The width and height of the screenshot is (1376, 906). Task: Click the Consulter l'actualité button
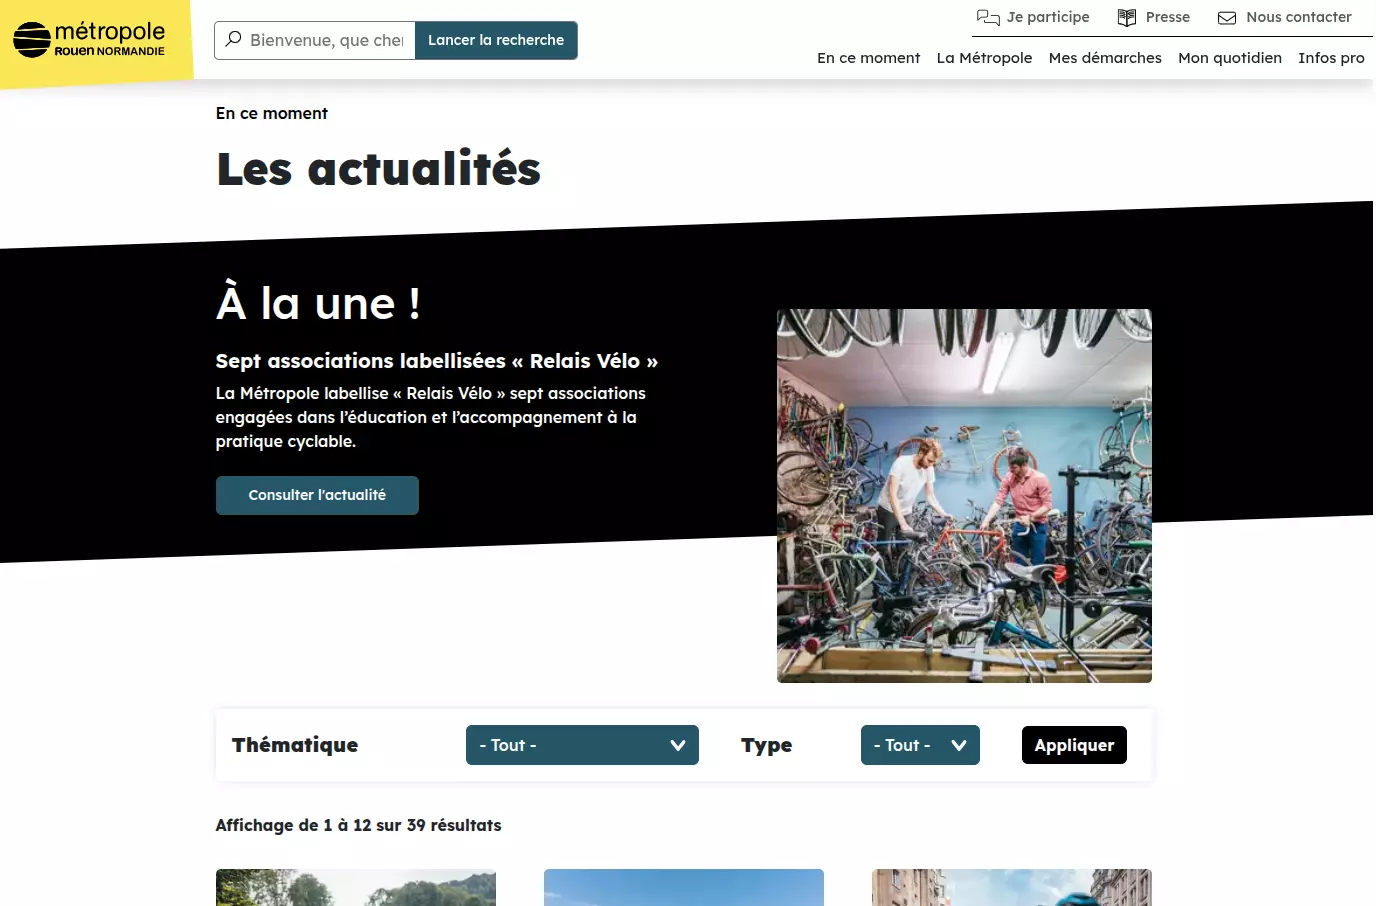317,495
